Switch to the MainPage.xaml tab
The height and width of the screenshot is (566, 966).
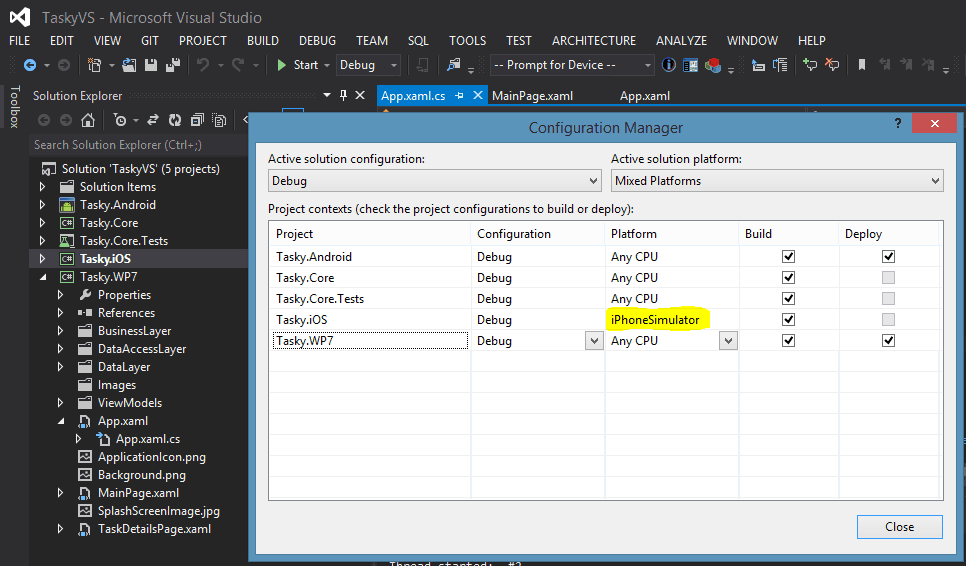pyautogui.click(x=532, y=96)
